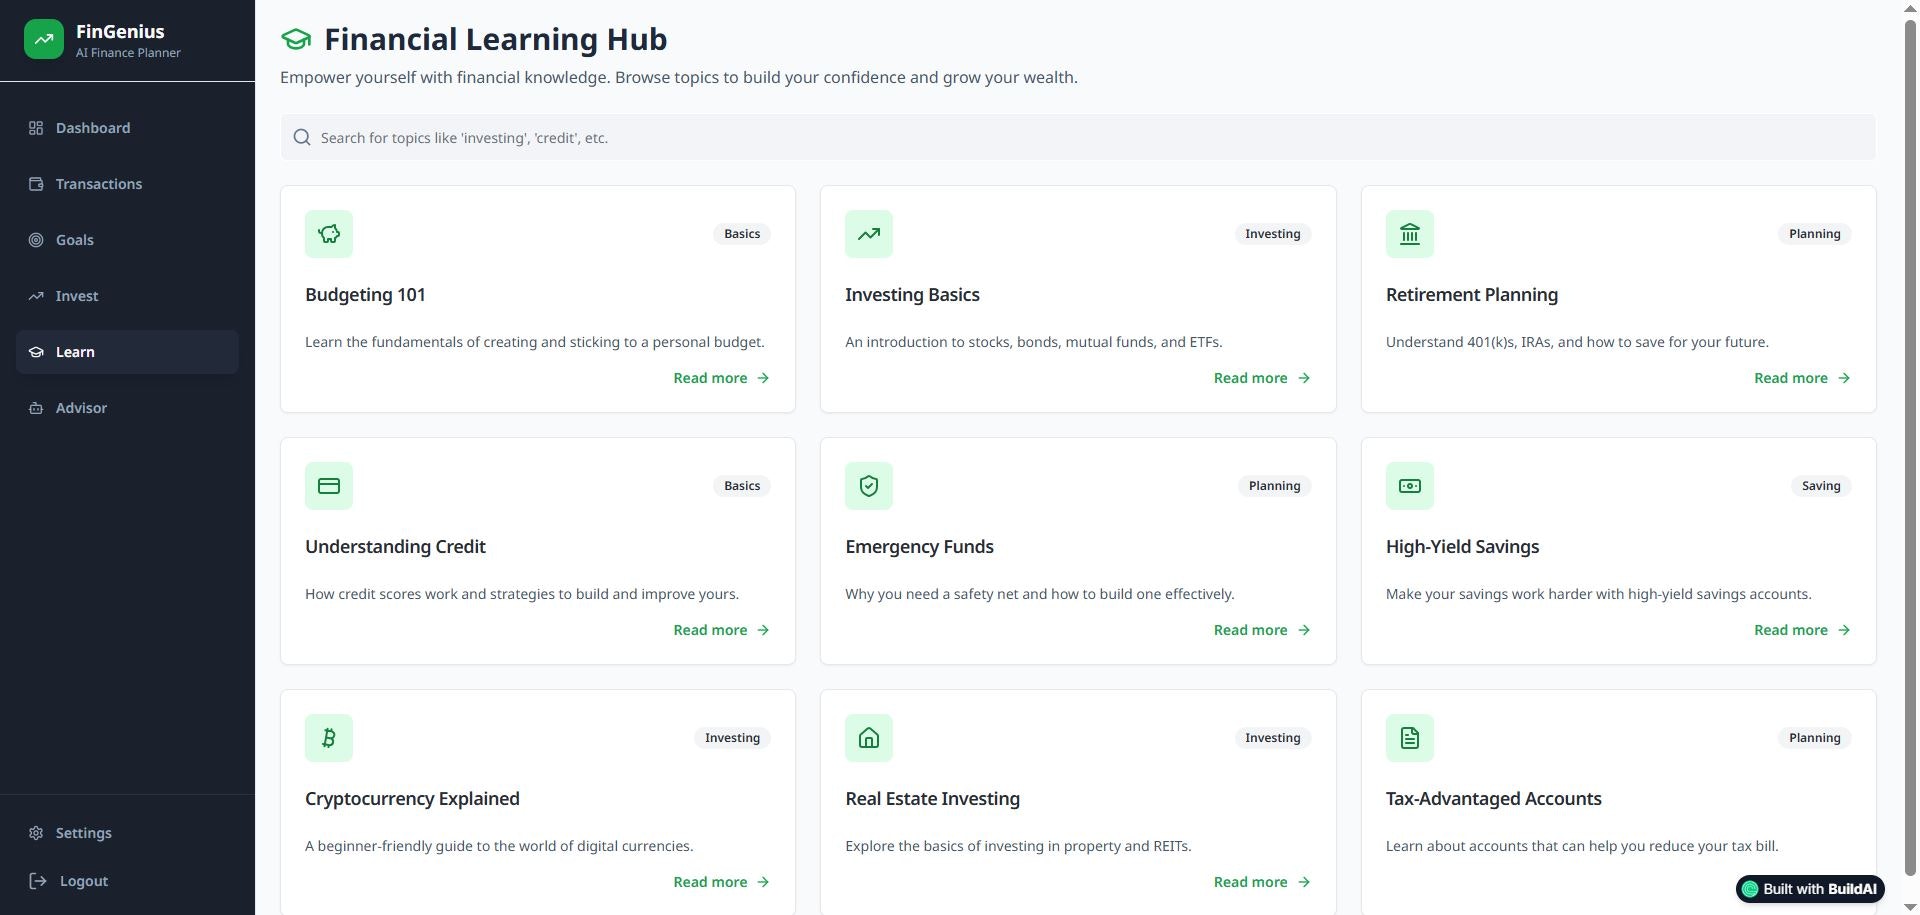Click the Basics tag on Budgeting 101
1920x915 pixels.
742,234
